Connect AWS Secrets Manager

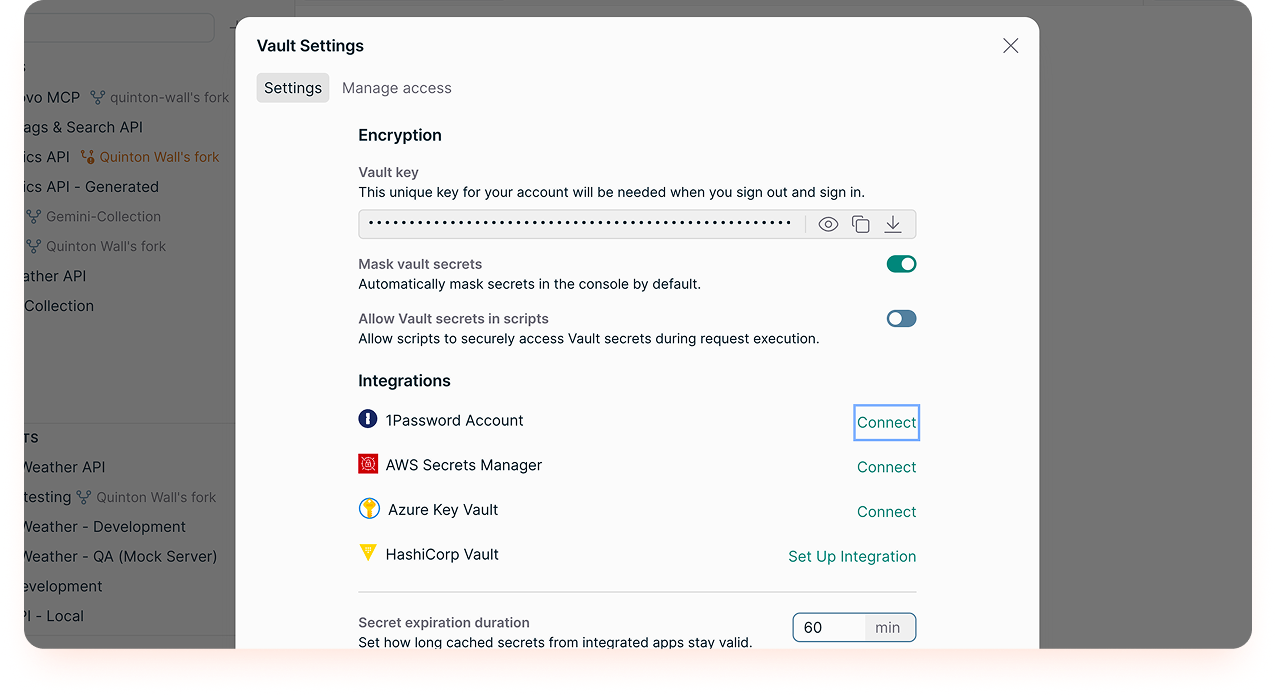[886, 467]
